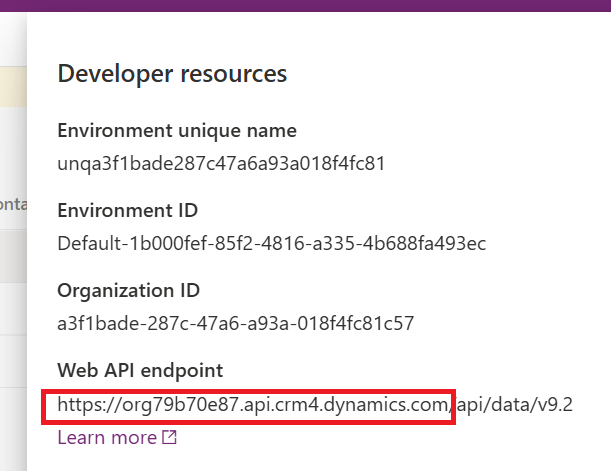Select the Environment ID value text
This screenshot has height=471, width=611.
272,243
